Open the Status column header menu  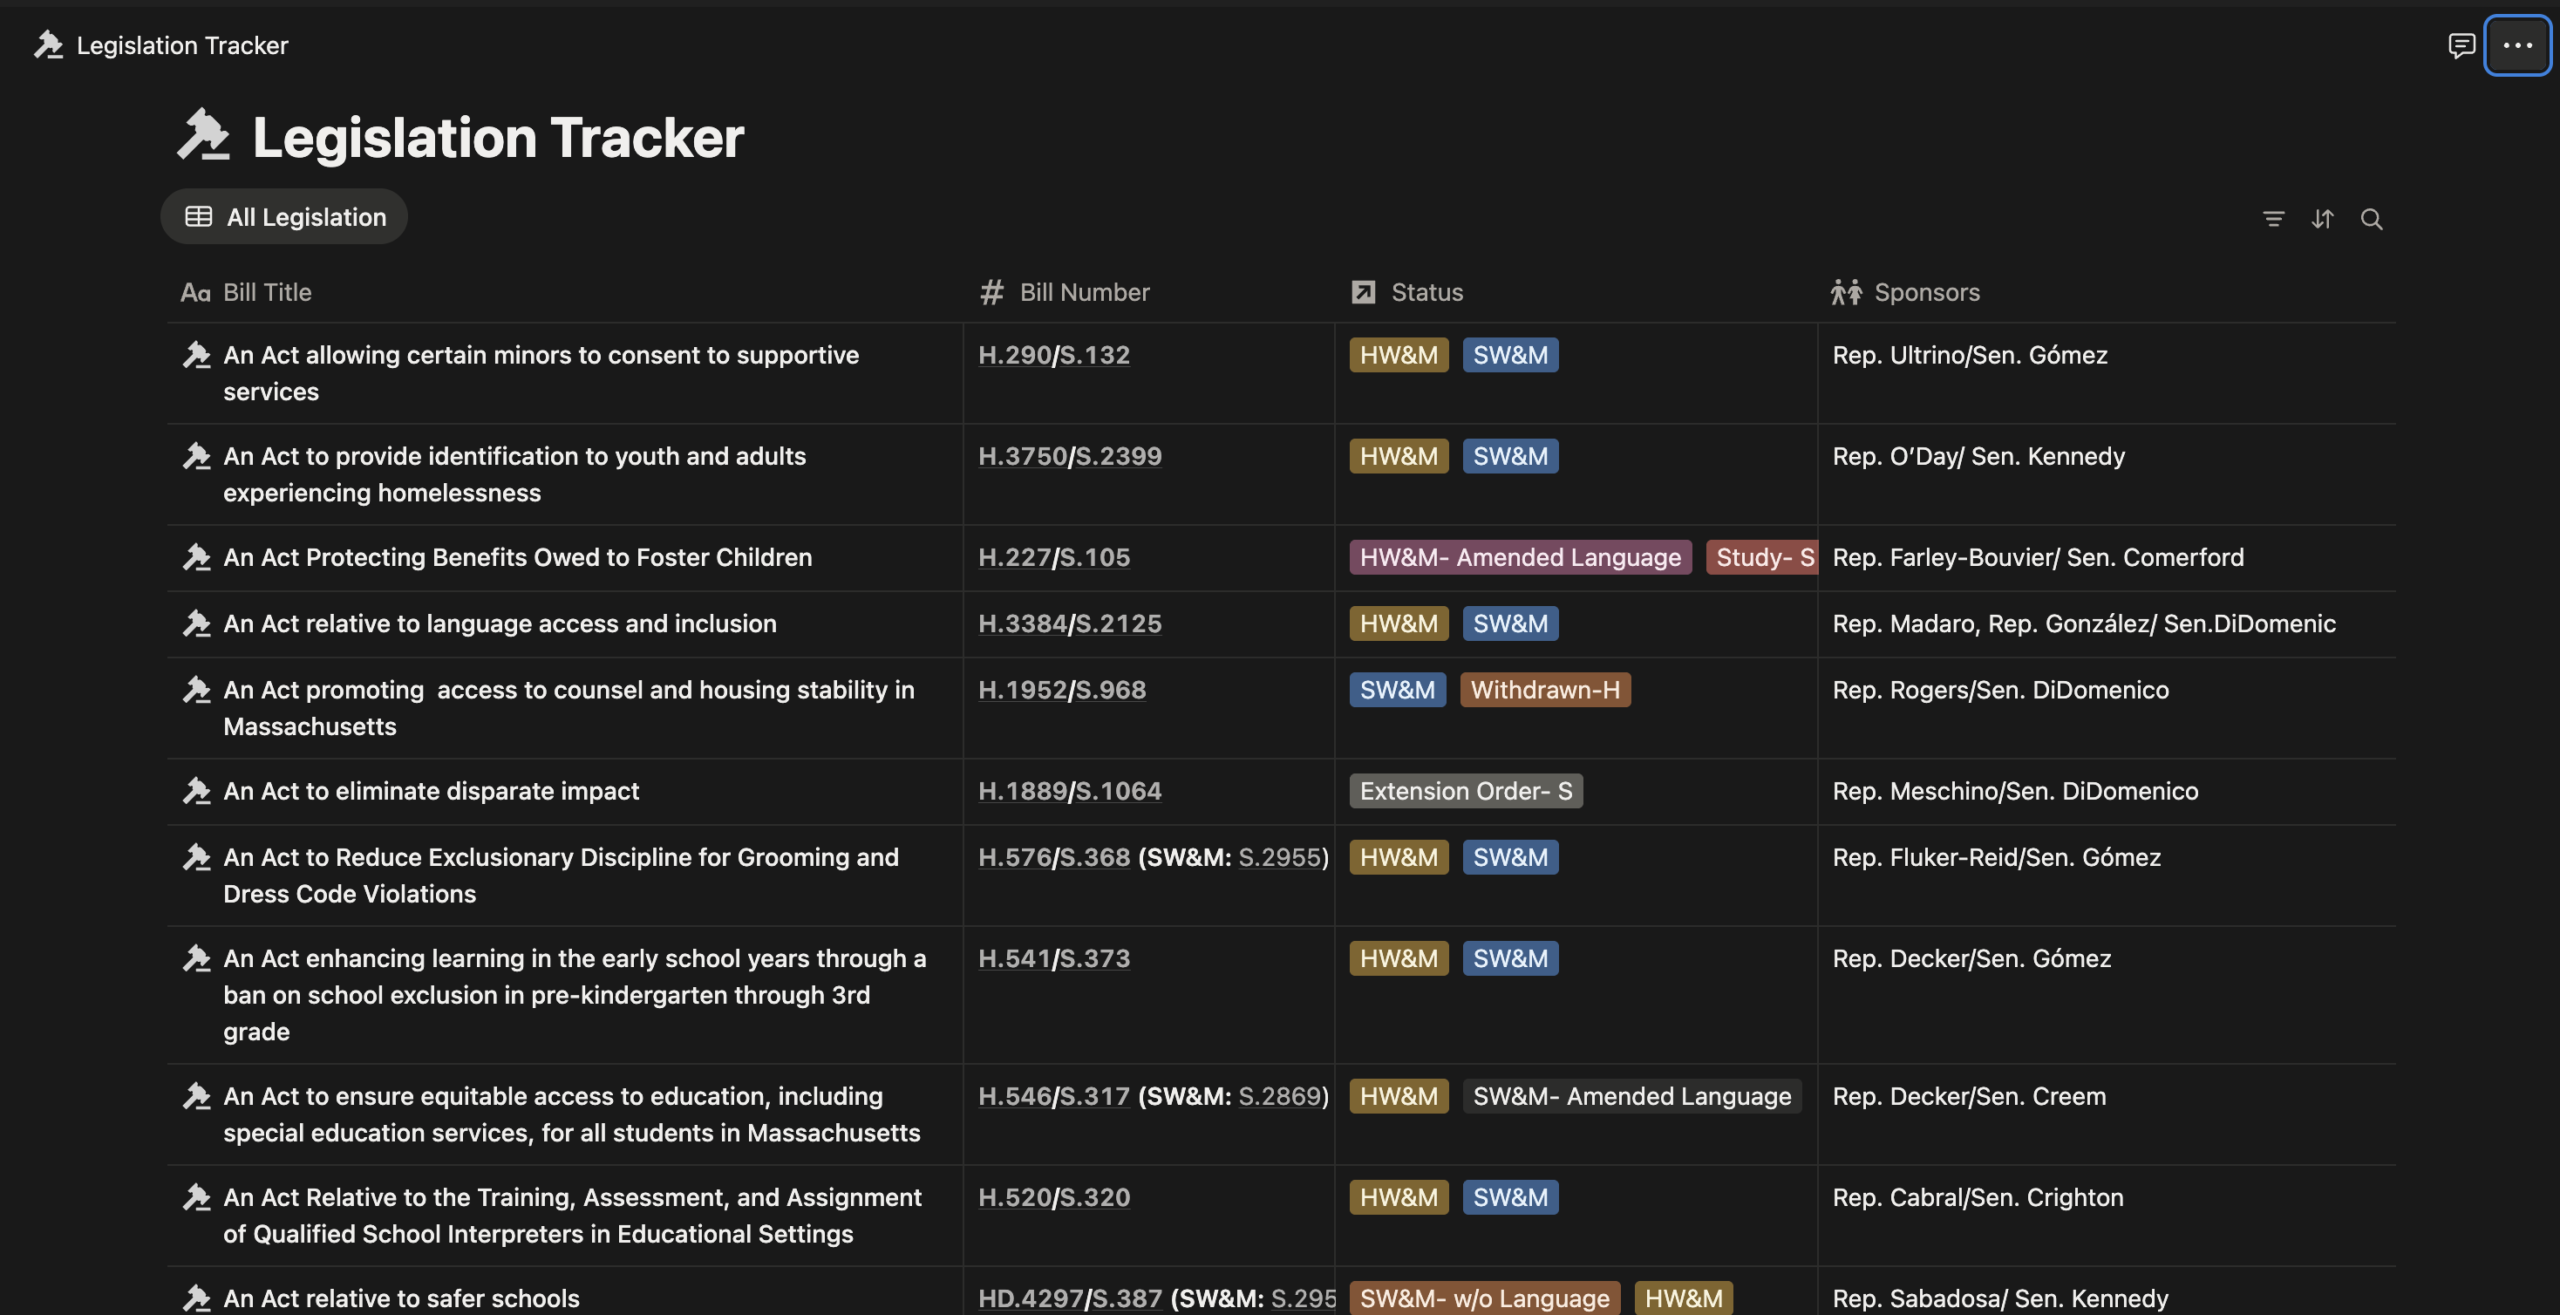click(1426, 292)
